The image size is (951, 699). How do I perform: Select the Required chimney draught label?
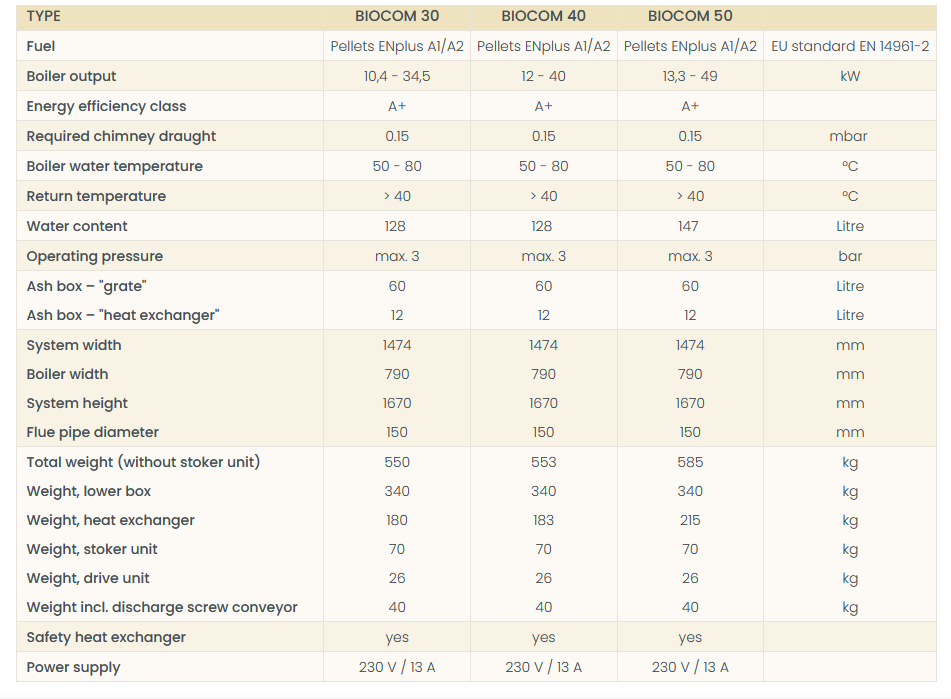click(121, 136)
